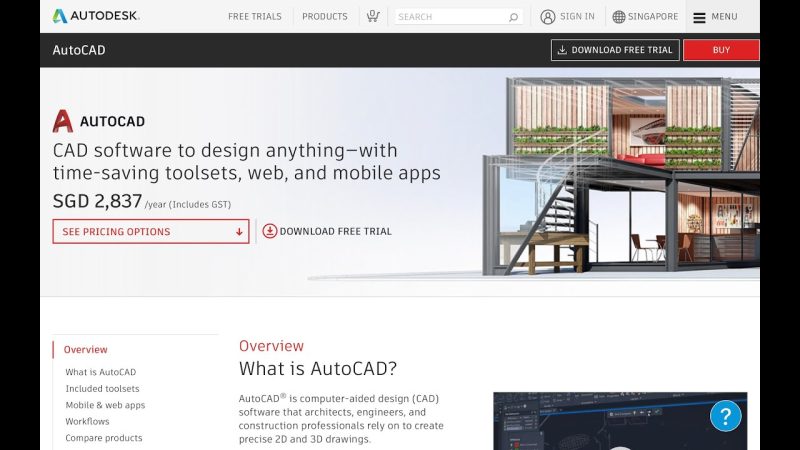Click the circled download arrow icon

click(x=269, y=231)
